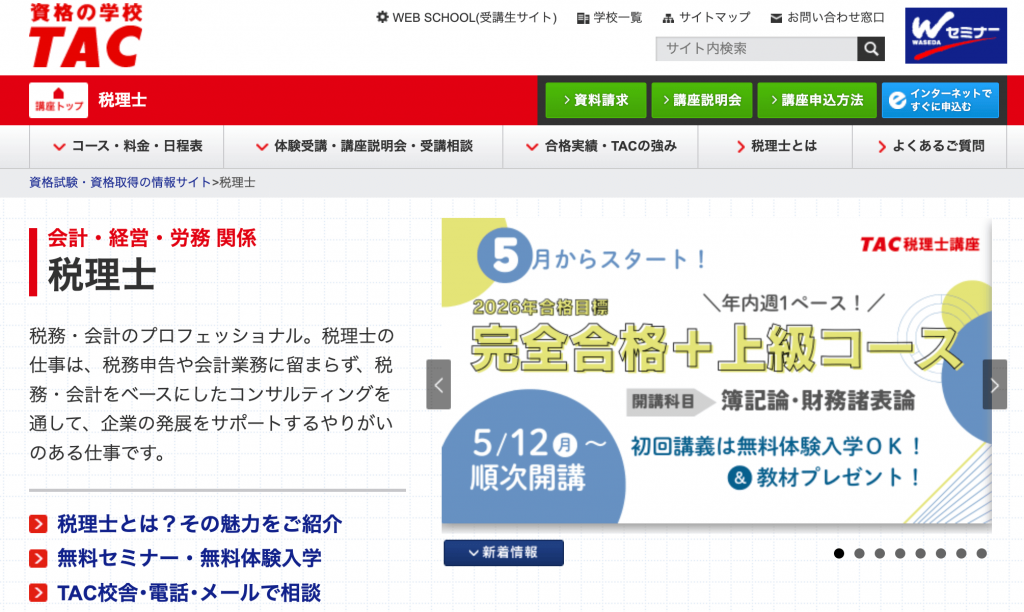Show previous carousel slide arrow
The width and height of the screenshot is (1024, 612).
(x=439, y=385)
